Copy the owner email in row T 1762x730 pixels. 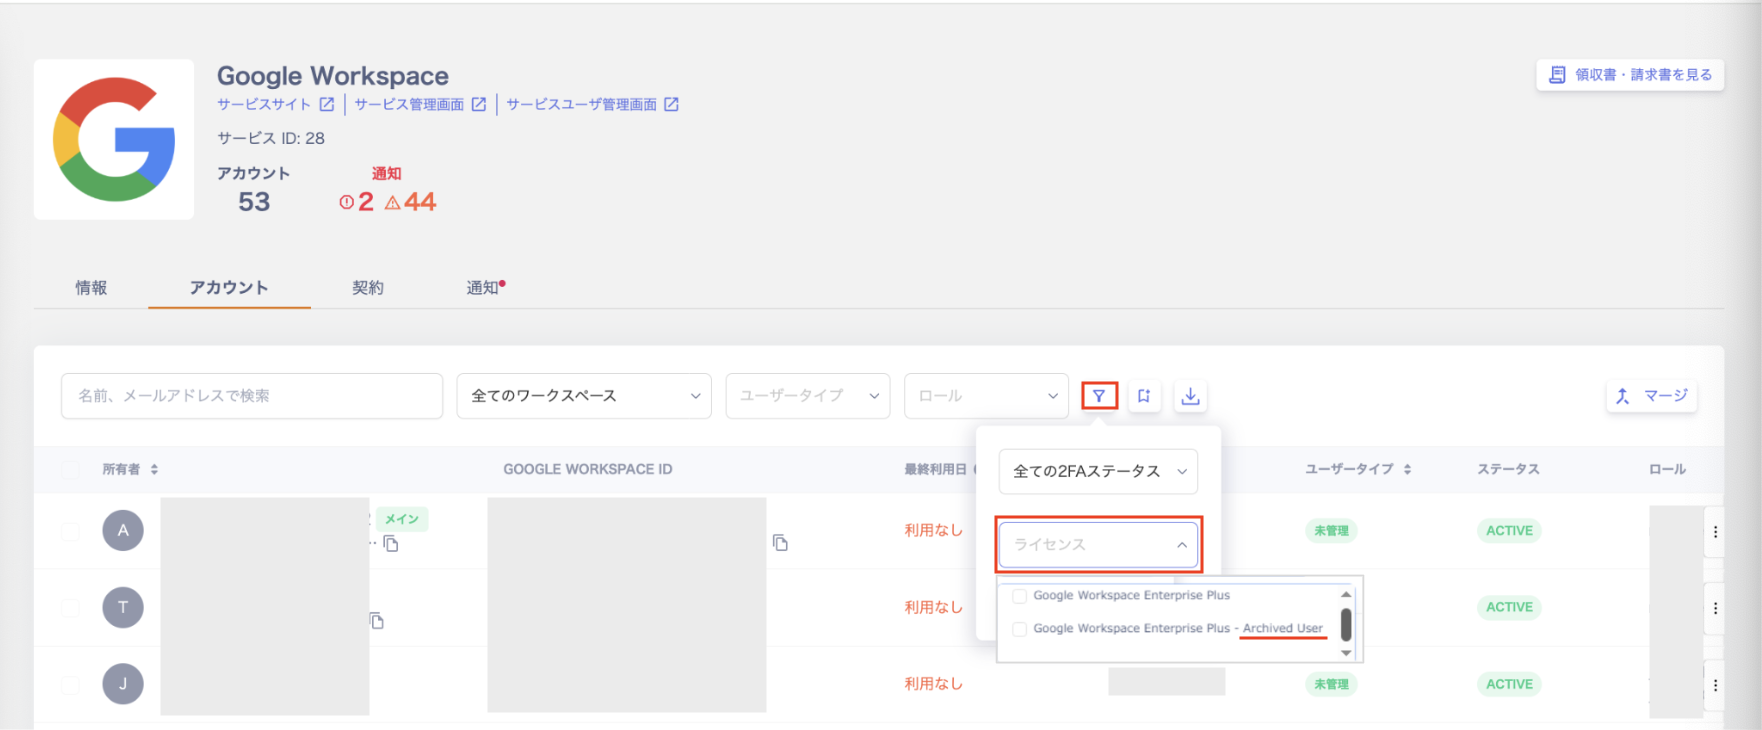click(x=377, y=621)
